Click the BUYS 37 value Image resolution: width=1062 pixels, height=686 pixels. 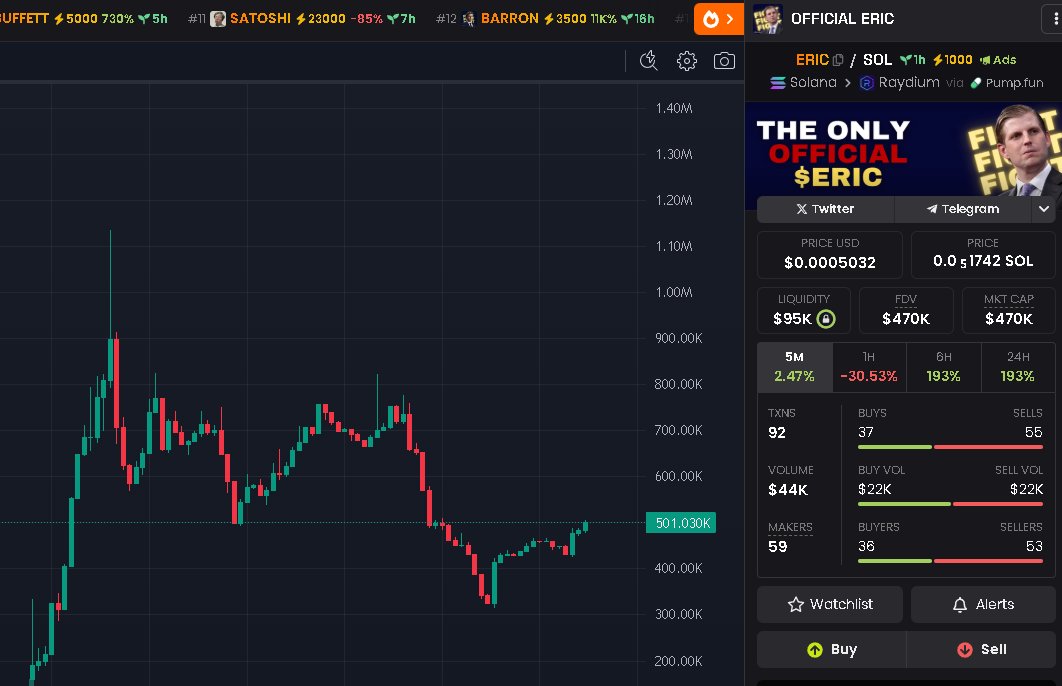pos(866,432)
